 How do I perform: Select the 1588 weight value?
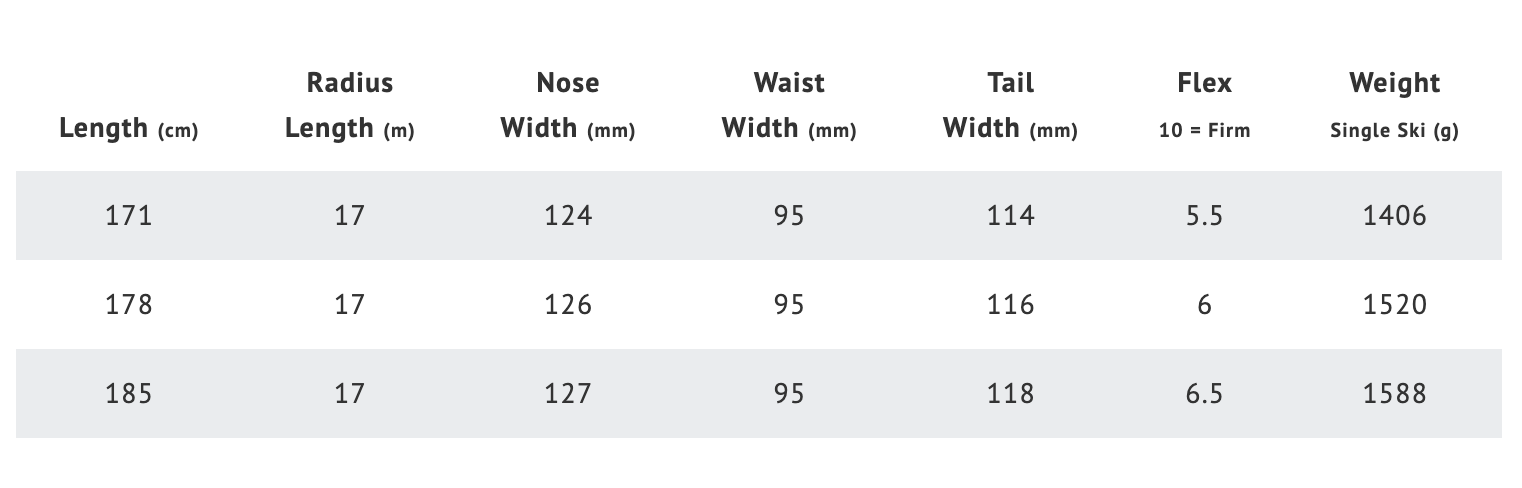tap(1394, 394)
